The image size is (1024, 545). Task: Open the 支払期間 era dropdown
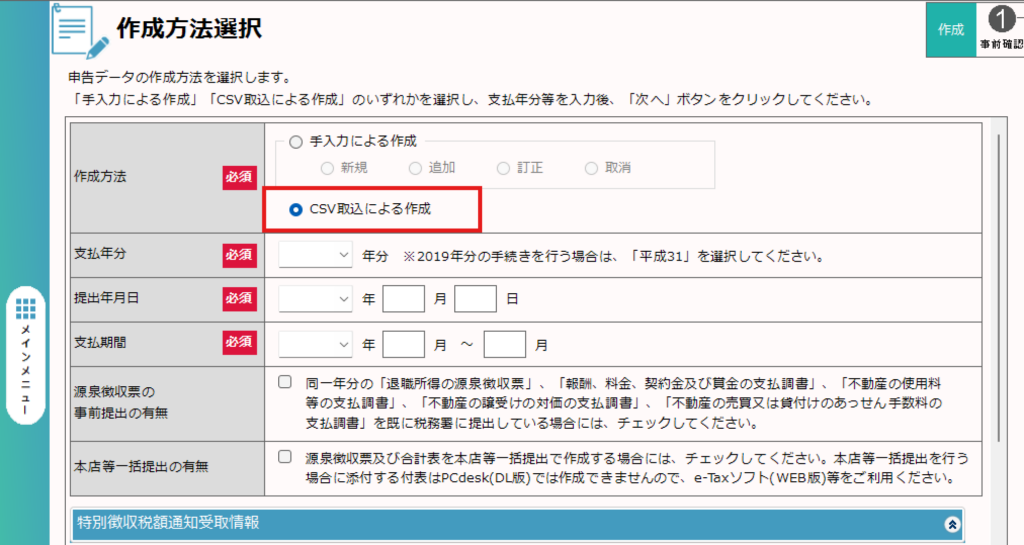pos(315,344)
